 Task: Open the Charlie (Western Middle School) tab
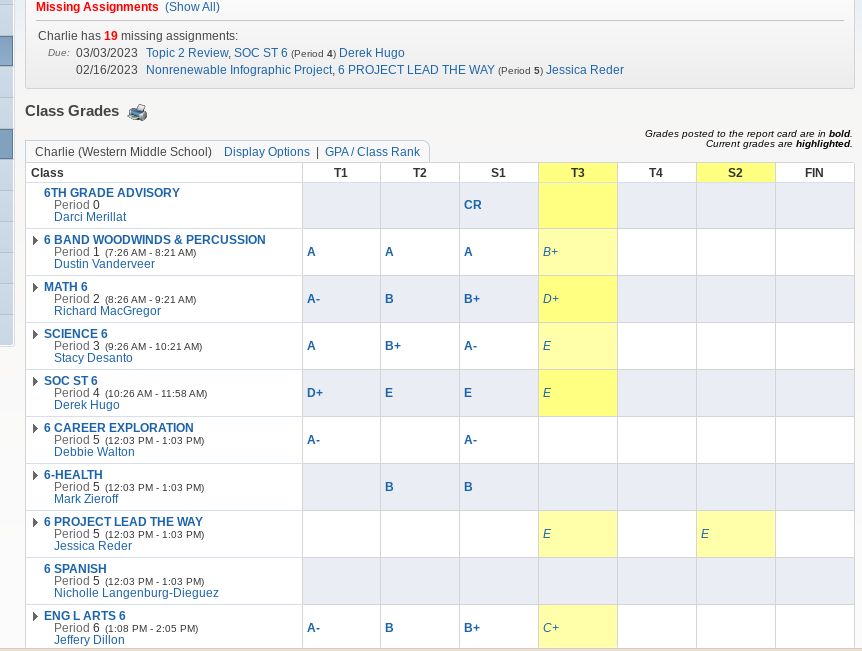123,152
